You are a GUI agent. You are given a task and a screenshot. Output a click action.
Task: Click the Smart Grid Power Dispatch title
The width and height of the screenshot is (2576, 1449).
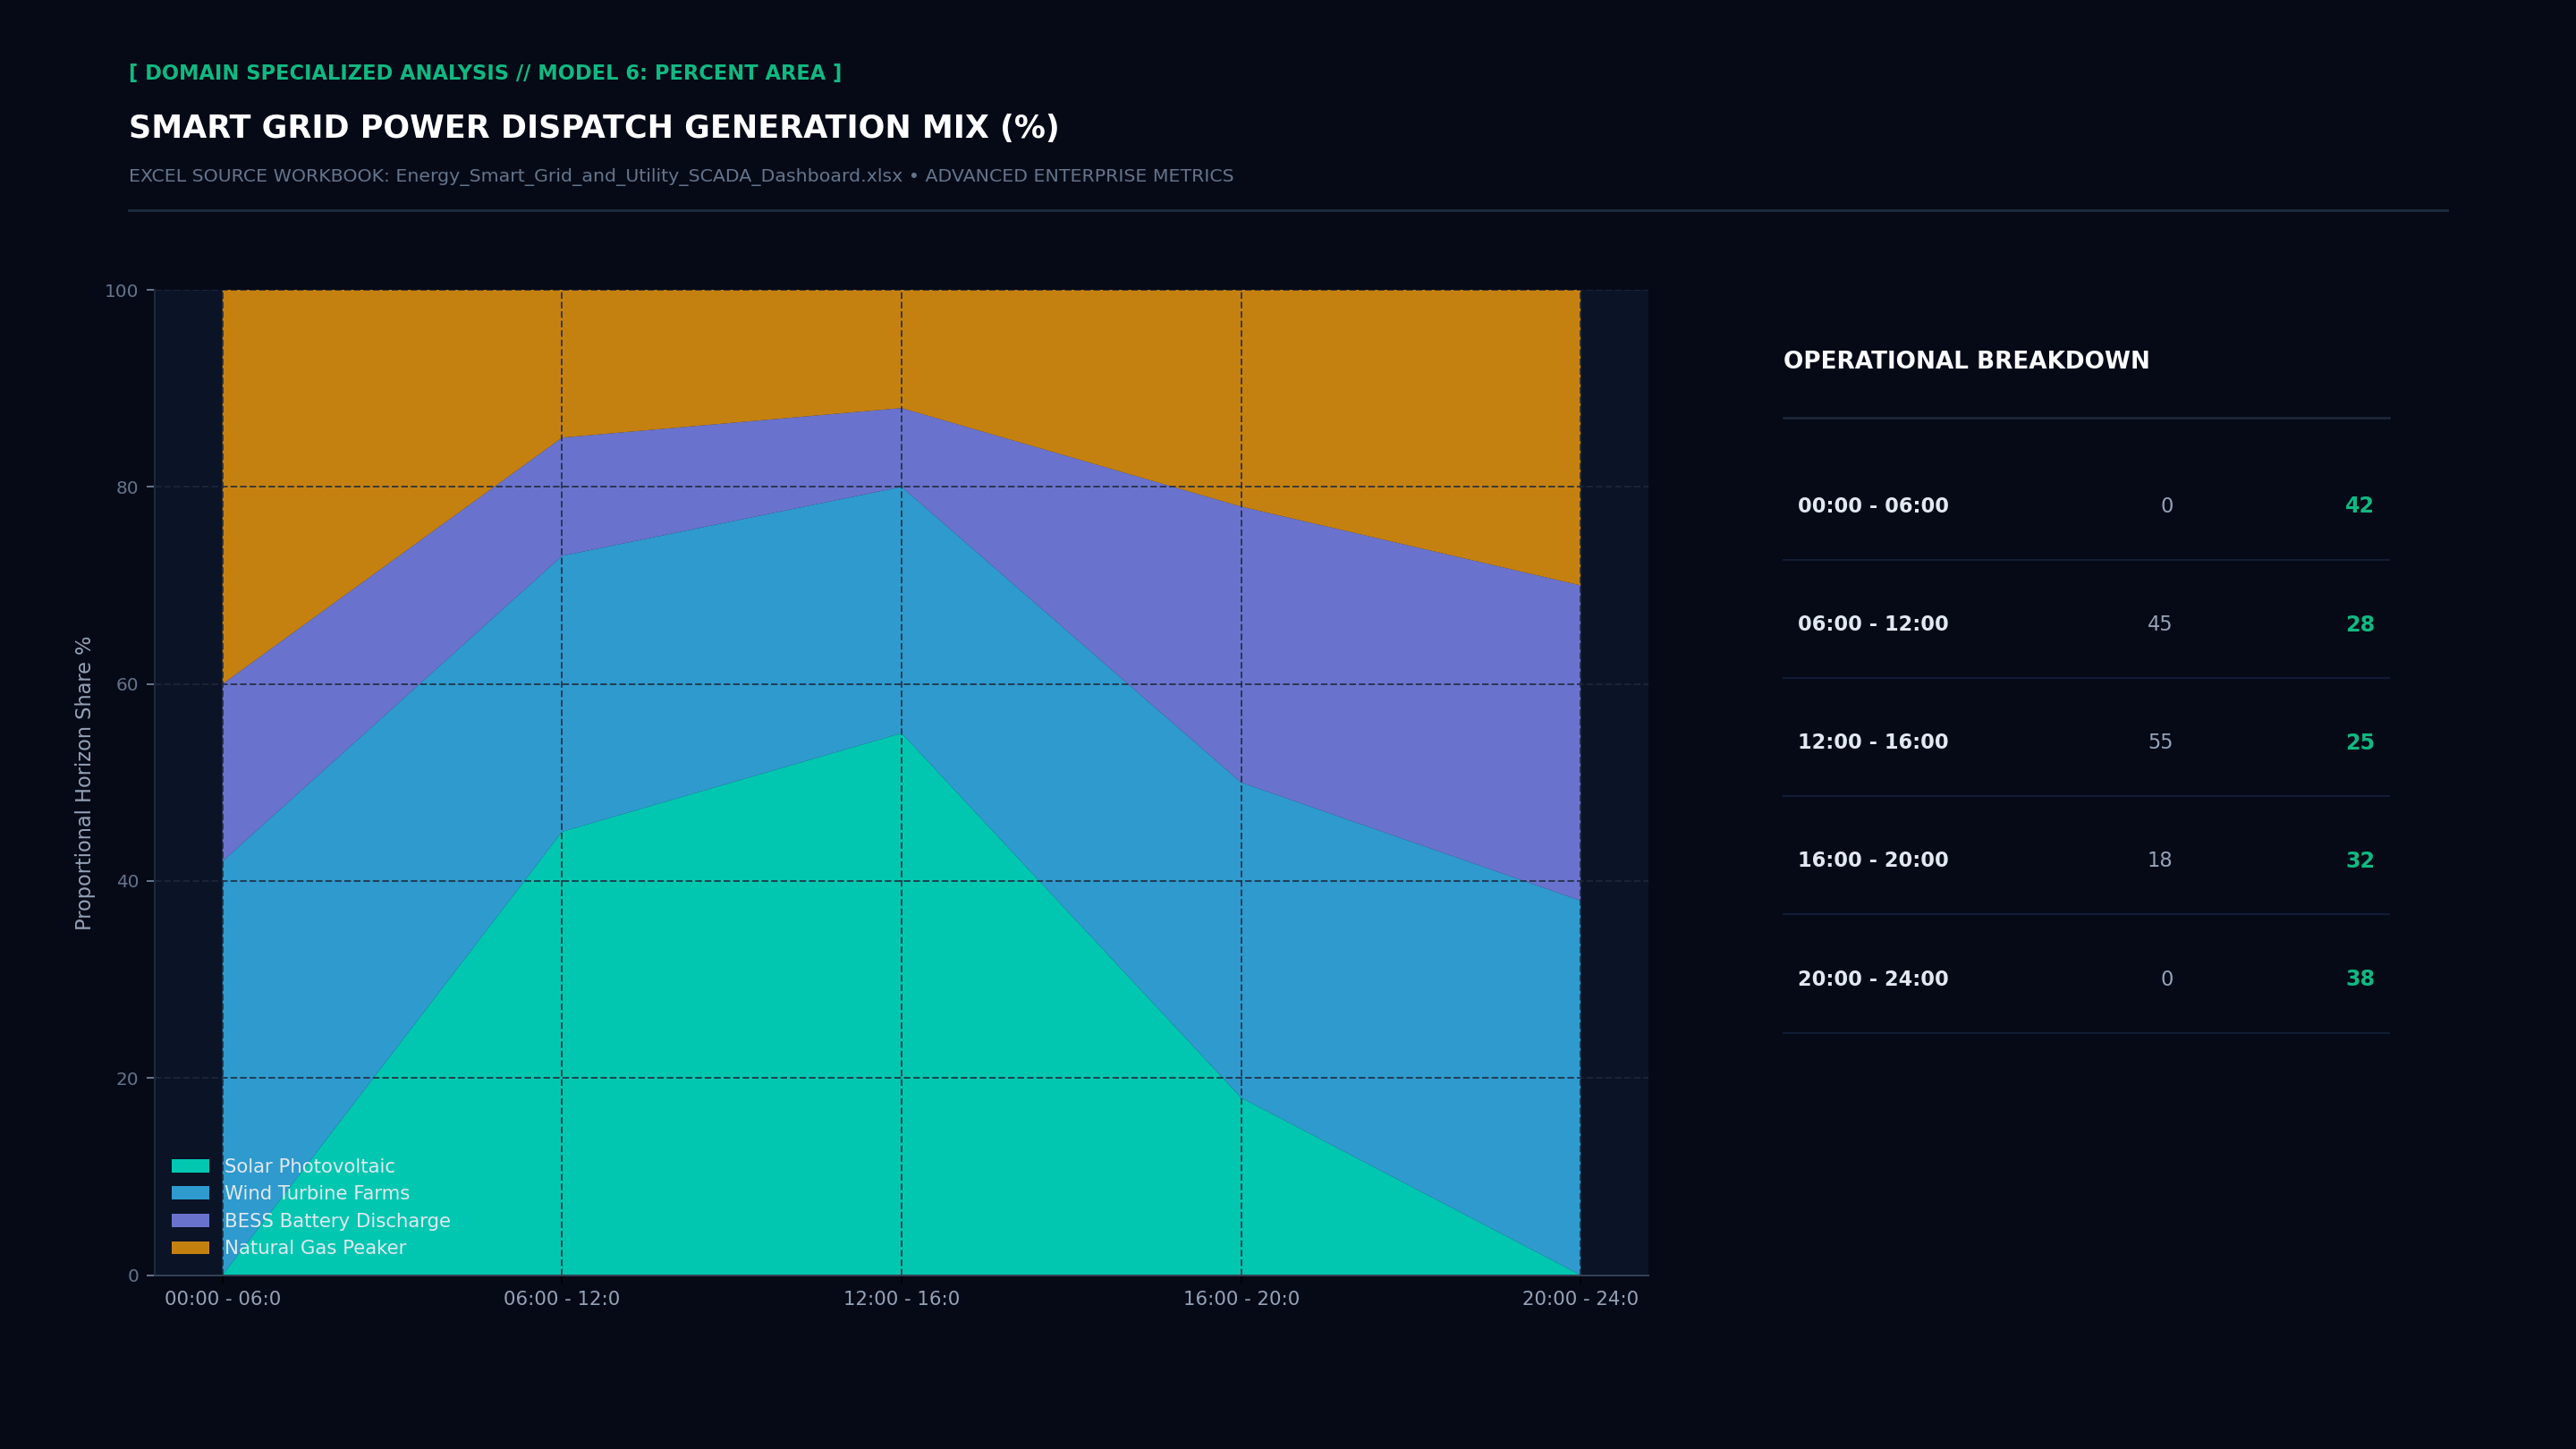click(593, 127)
